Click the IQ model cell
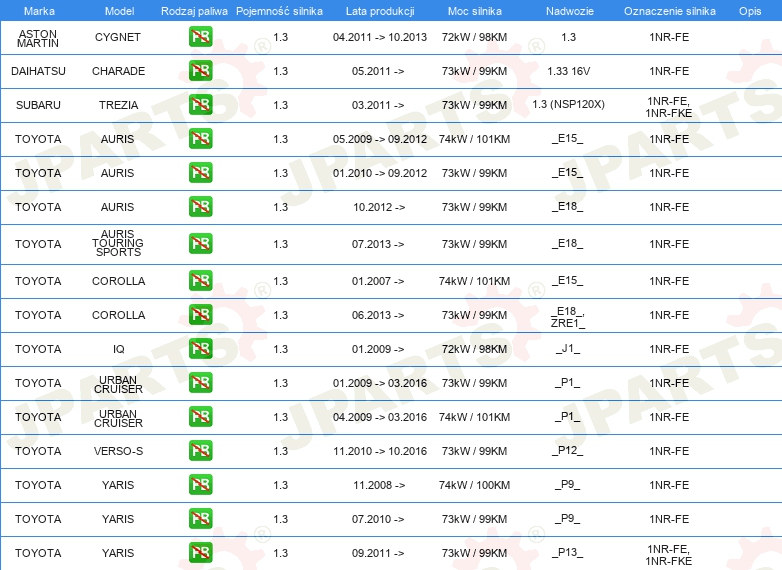 (119, 349)
